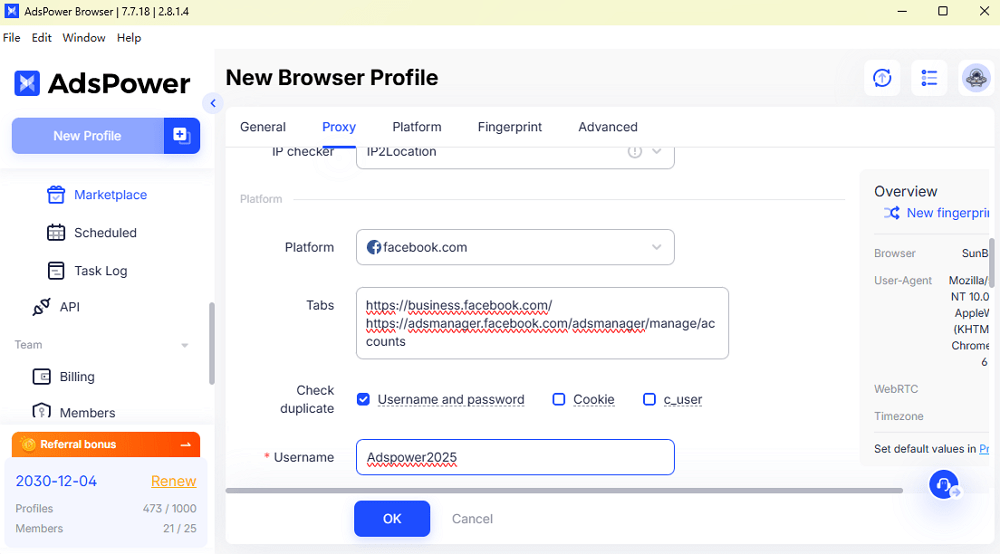The image size is (1000, 554).
Task: Click the Members count 21 / 25
Action: [x=180, y=528]
